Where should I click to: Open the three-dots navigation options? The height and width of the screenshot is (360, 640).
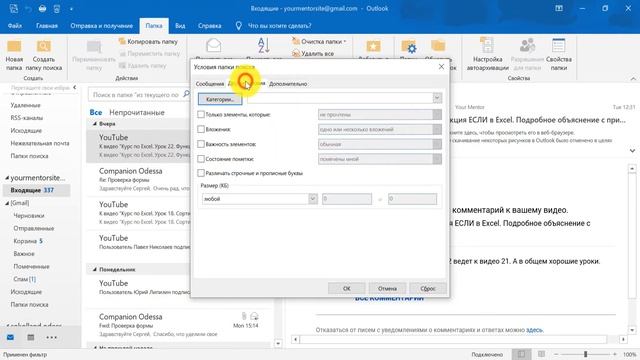click(x=51, y=338)
